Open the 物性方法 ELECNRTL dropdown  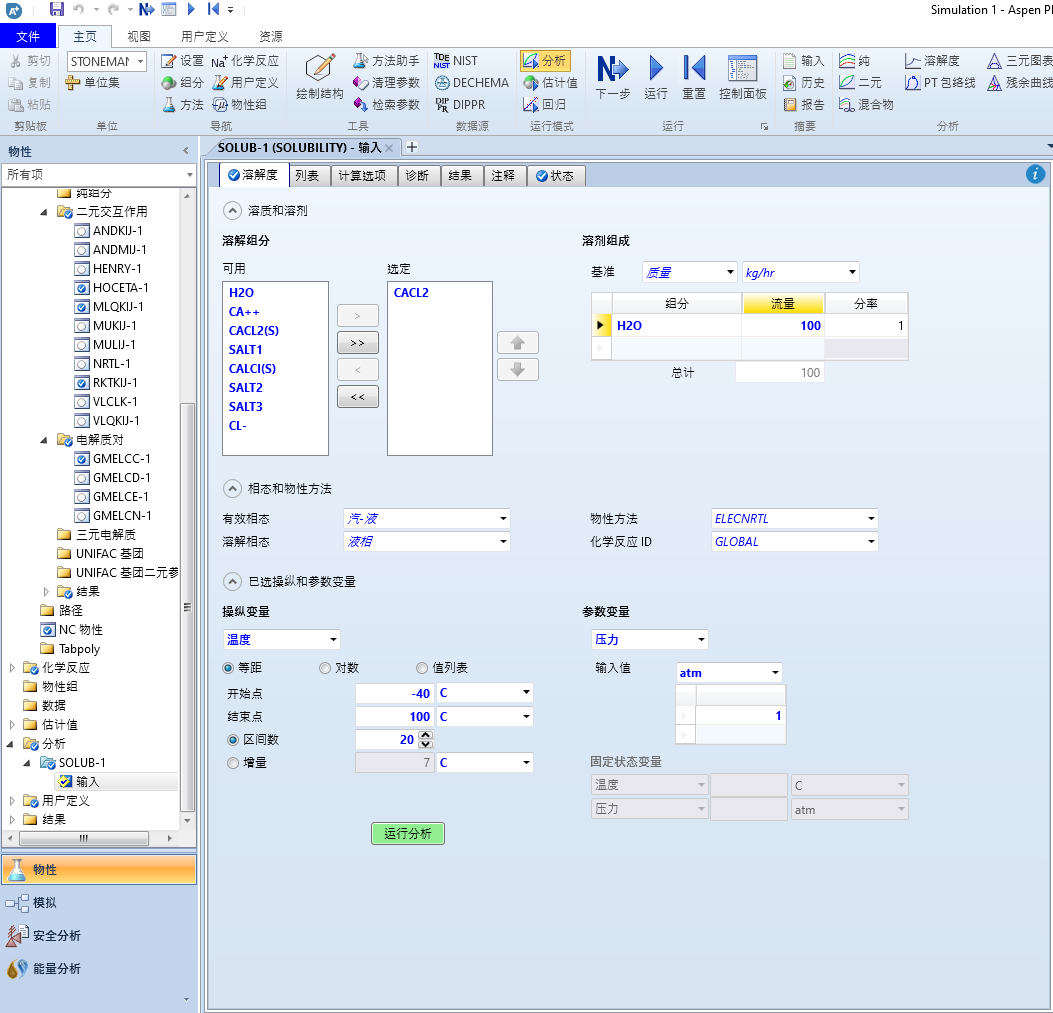[794, 519]
